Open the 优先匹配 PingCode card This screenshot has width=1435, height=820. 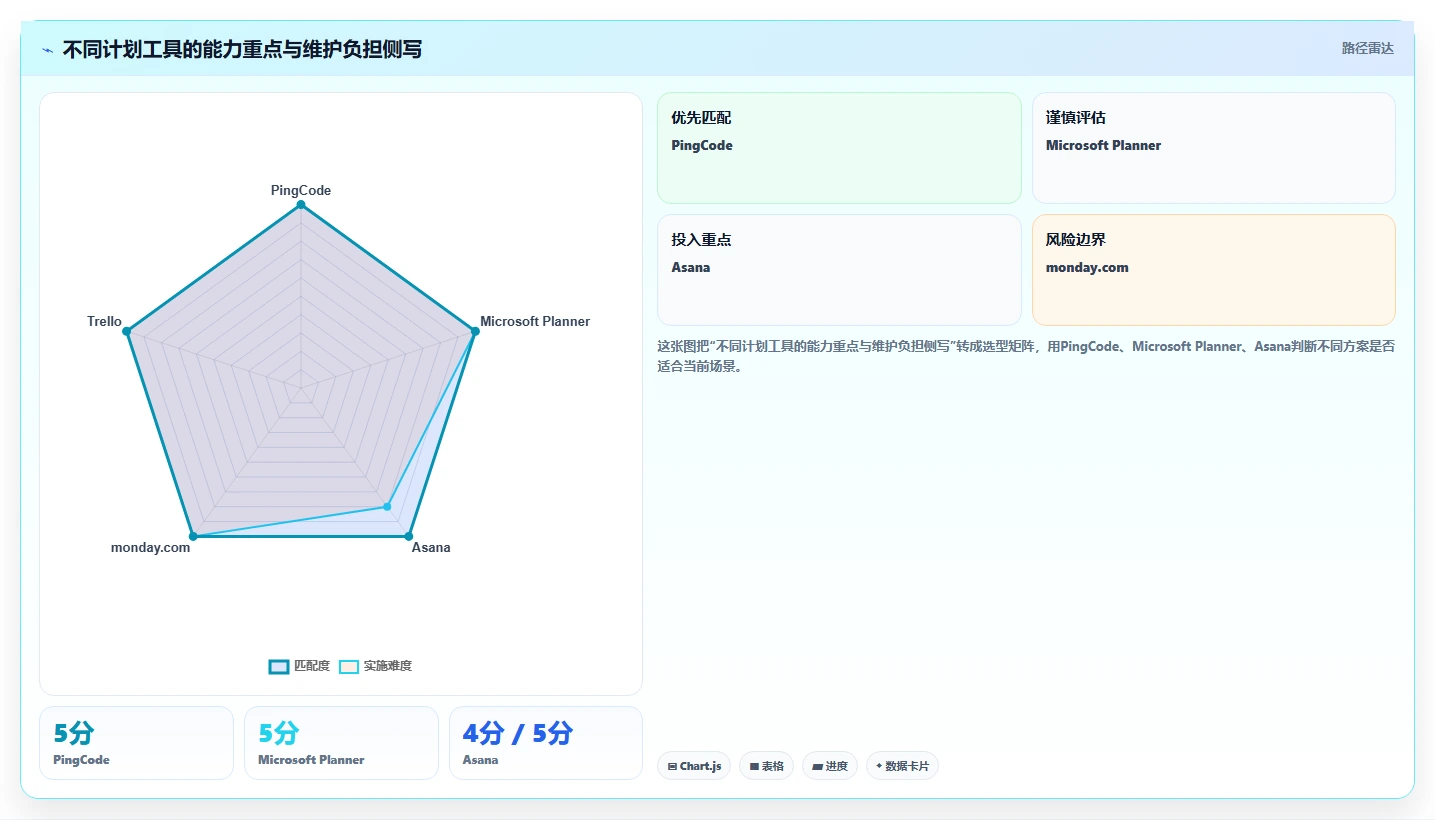(x=839, y=148)
